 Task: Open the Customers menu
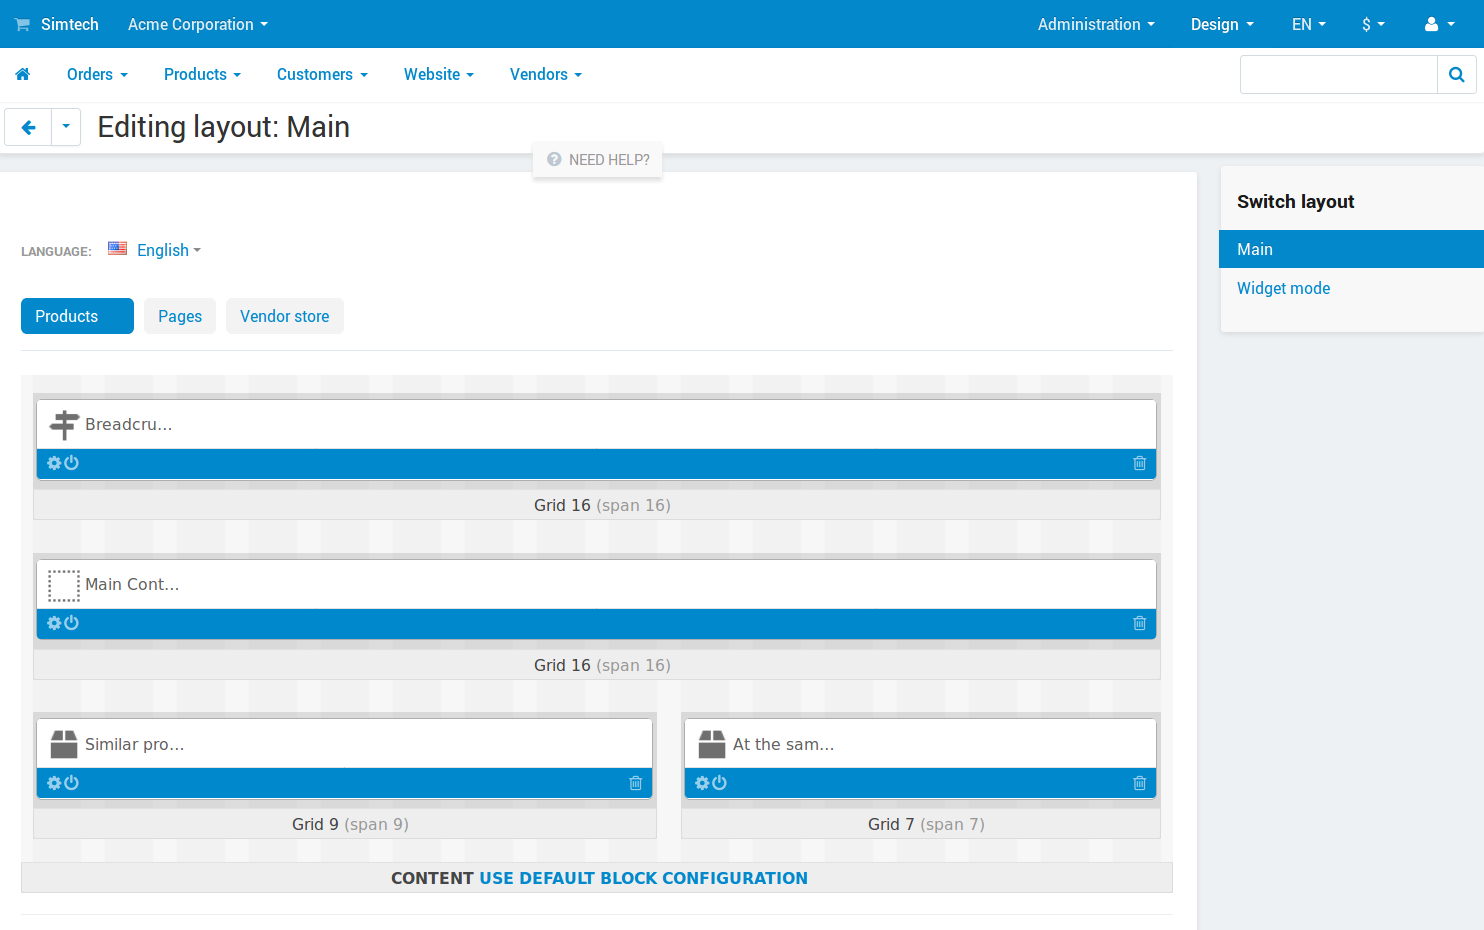[x=322, y=74]
